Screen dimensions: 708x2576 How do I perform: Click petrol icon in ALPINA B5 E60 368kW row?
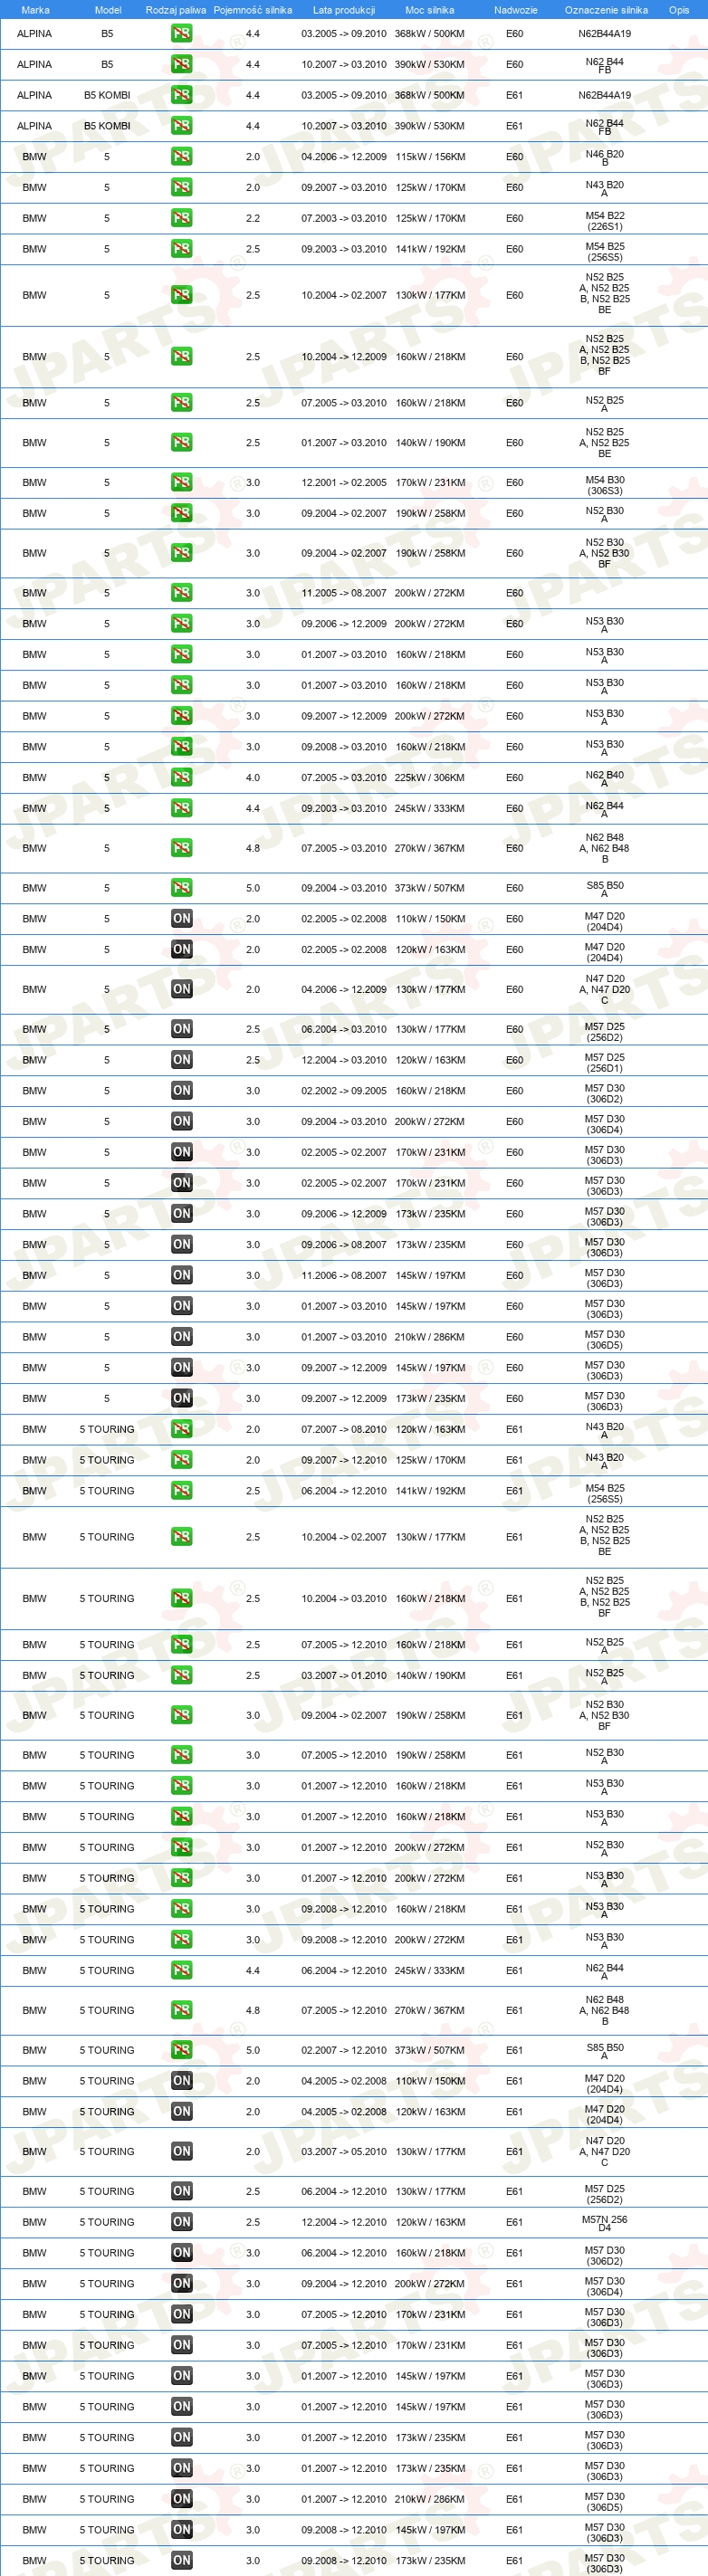181,33
